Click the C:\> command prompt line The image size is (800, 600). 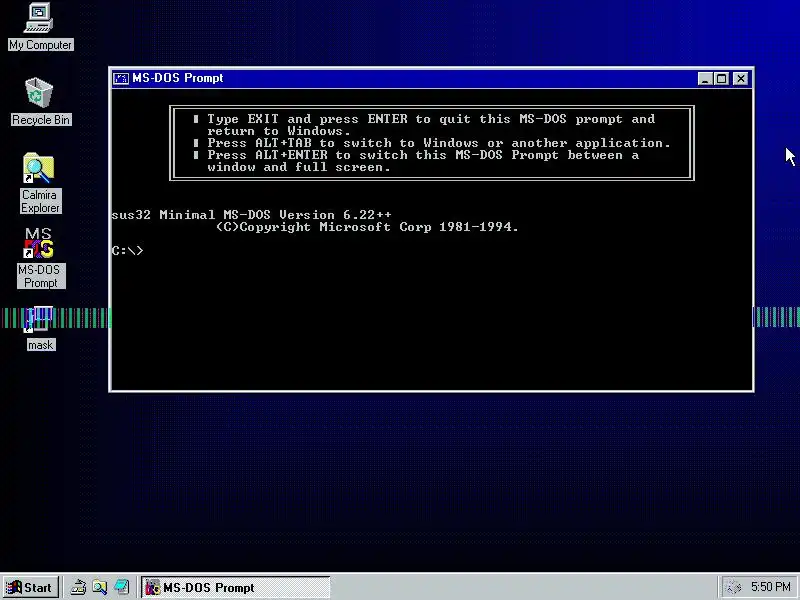[x=128, y=251]
